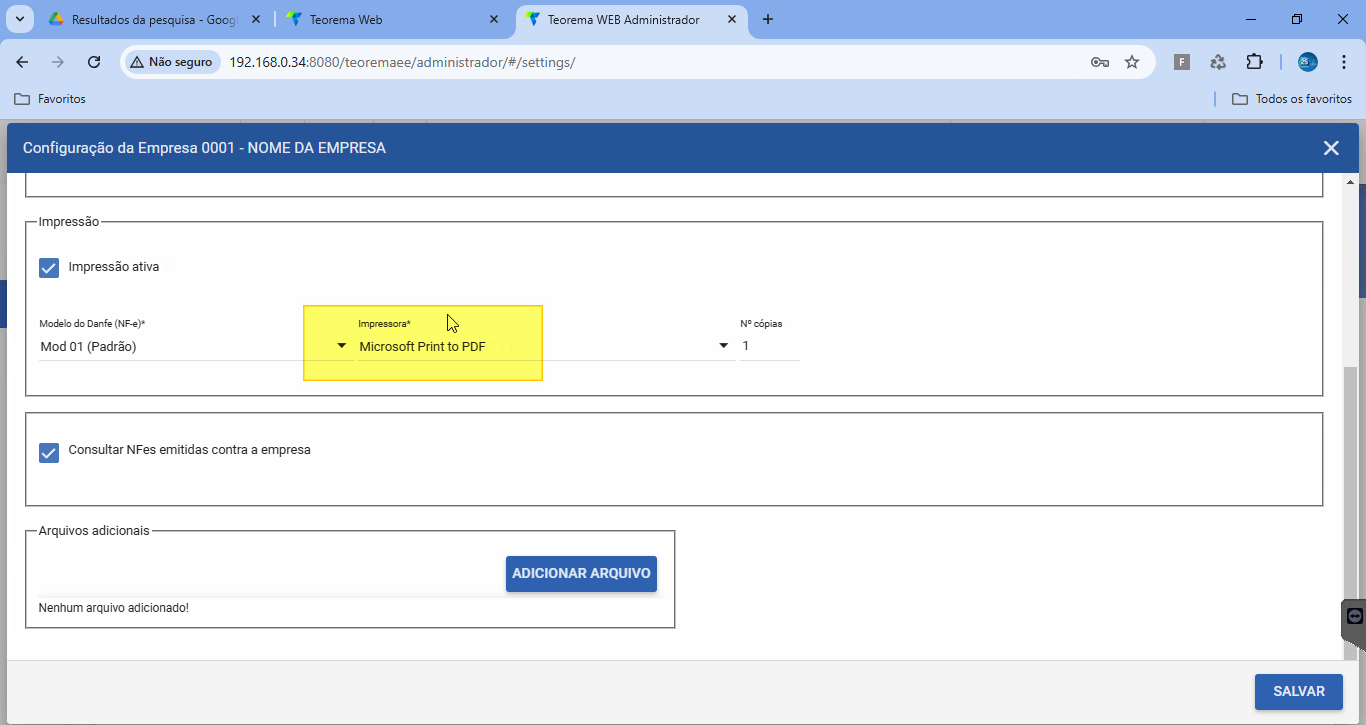The height and width of the screenshot is (725, 1366).
Task: Click the browser back arrow
Action: [x=22, y=62]
